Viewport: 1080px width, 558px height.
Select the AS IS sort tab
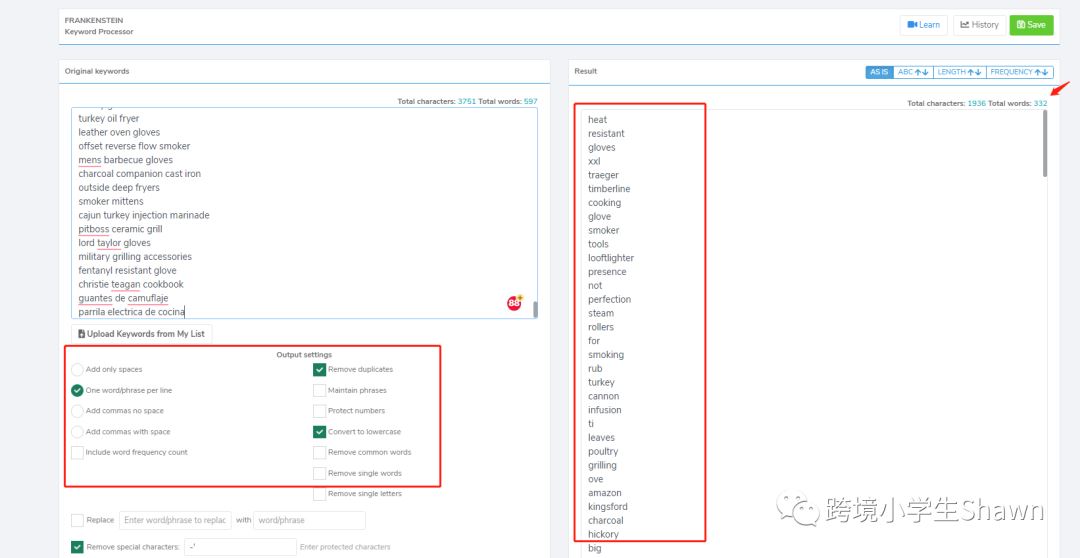pos(880,72)
